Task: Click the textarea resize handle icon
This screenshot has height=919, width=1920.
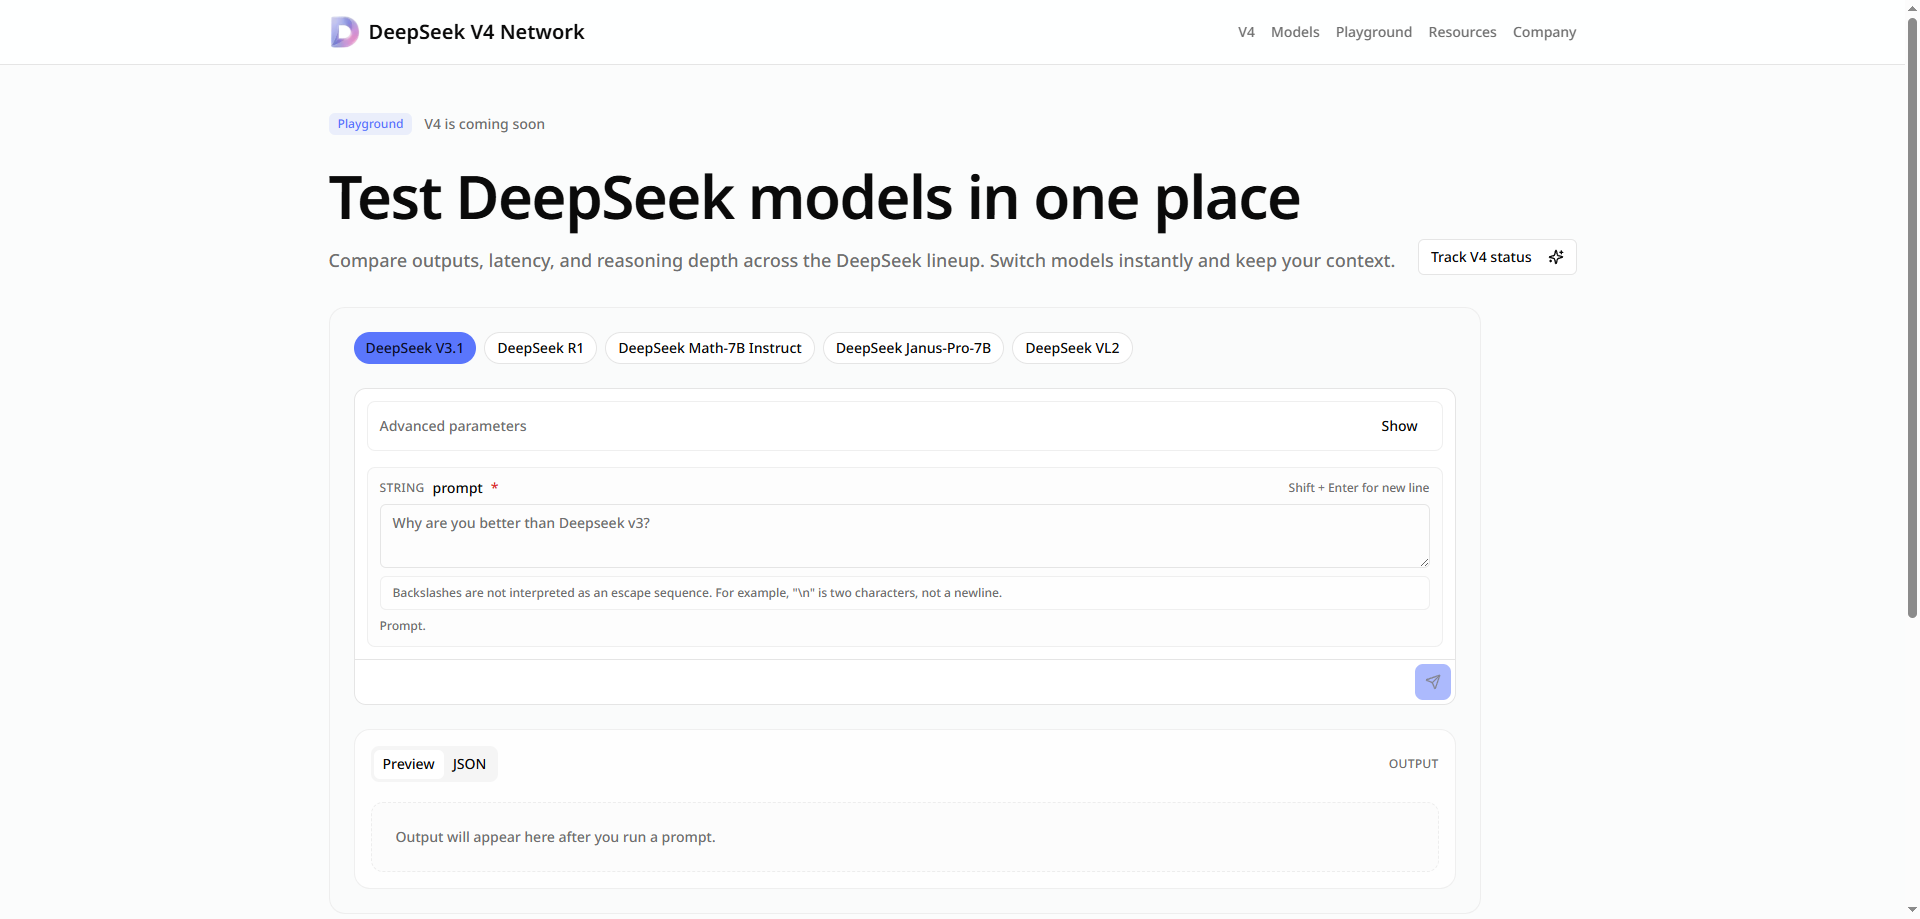Action: coord(1424,560)
